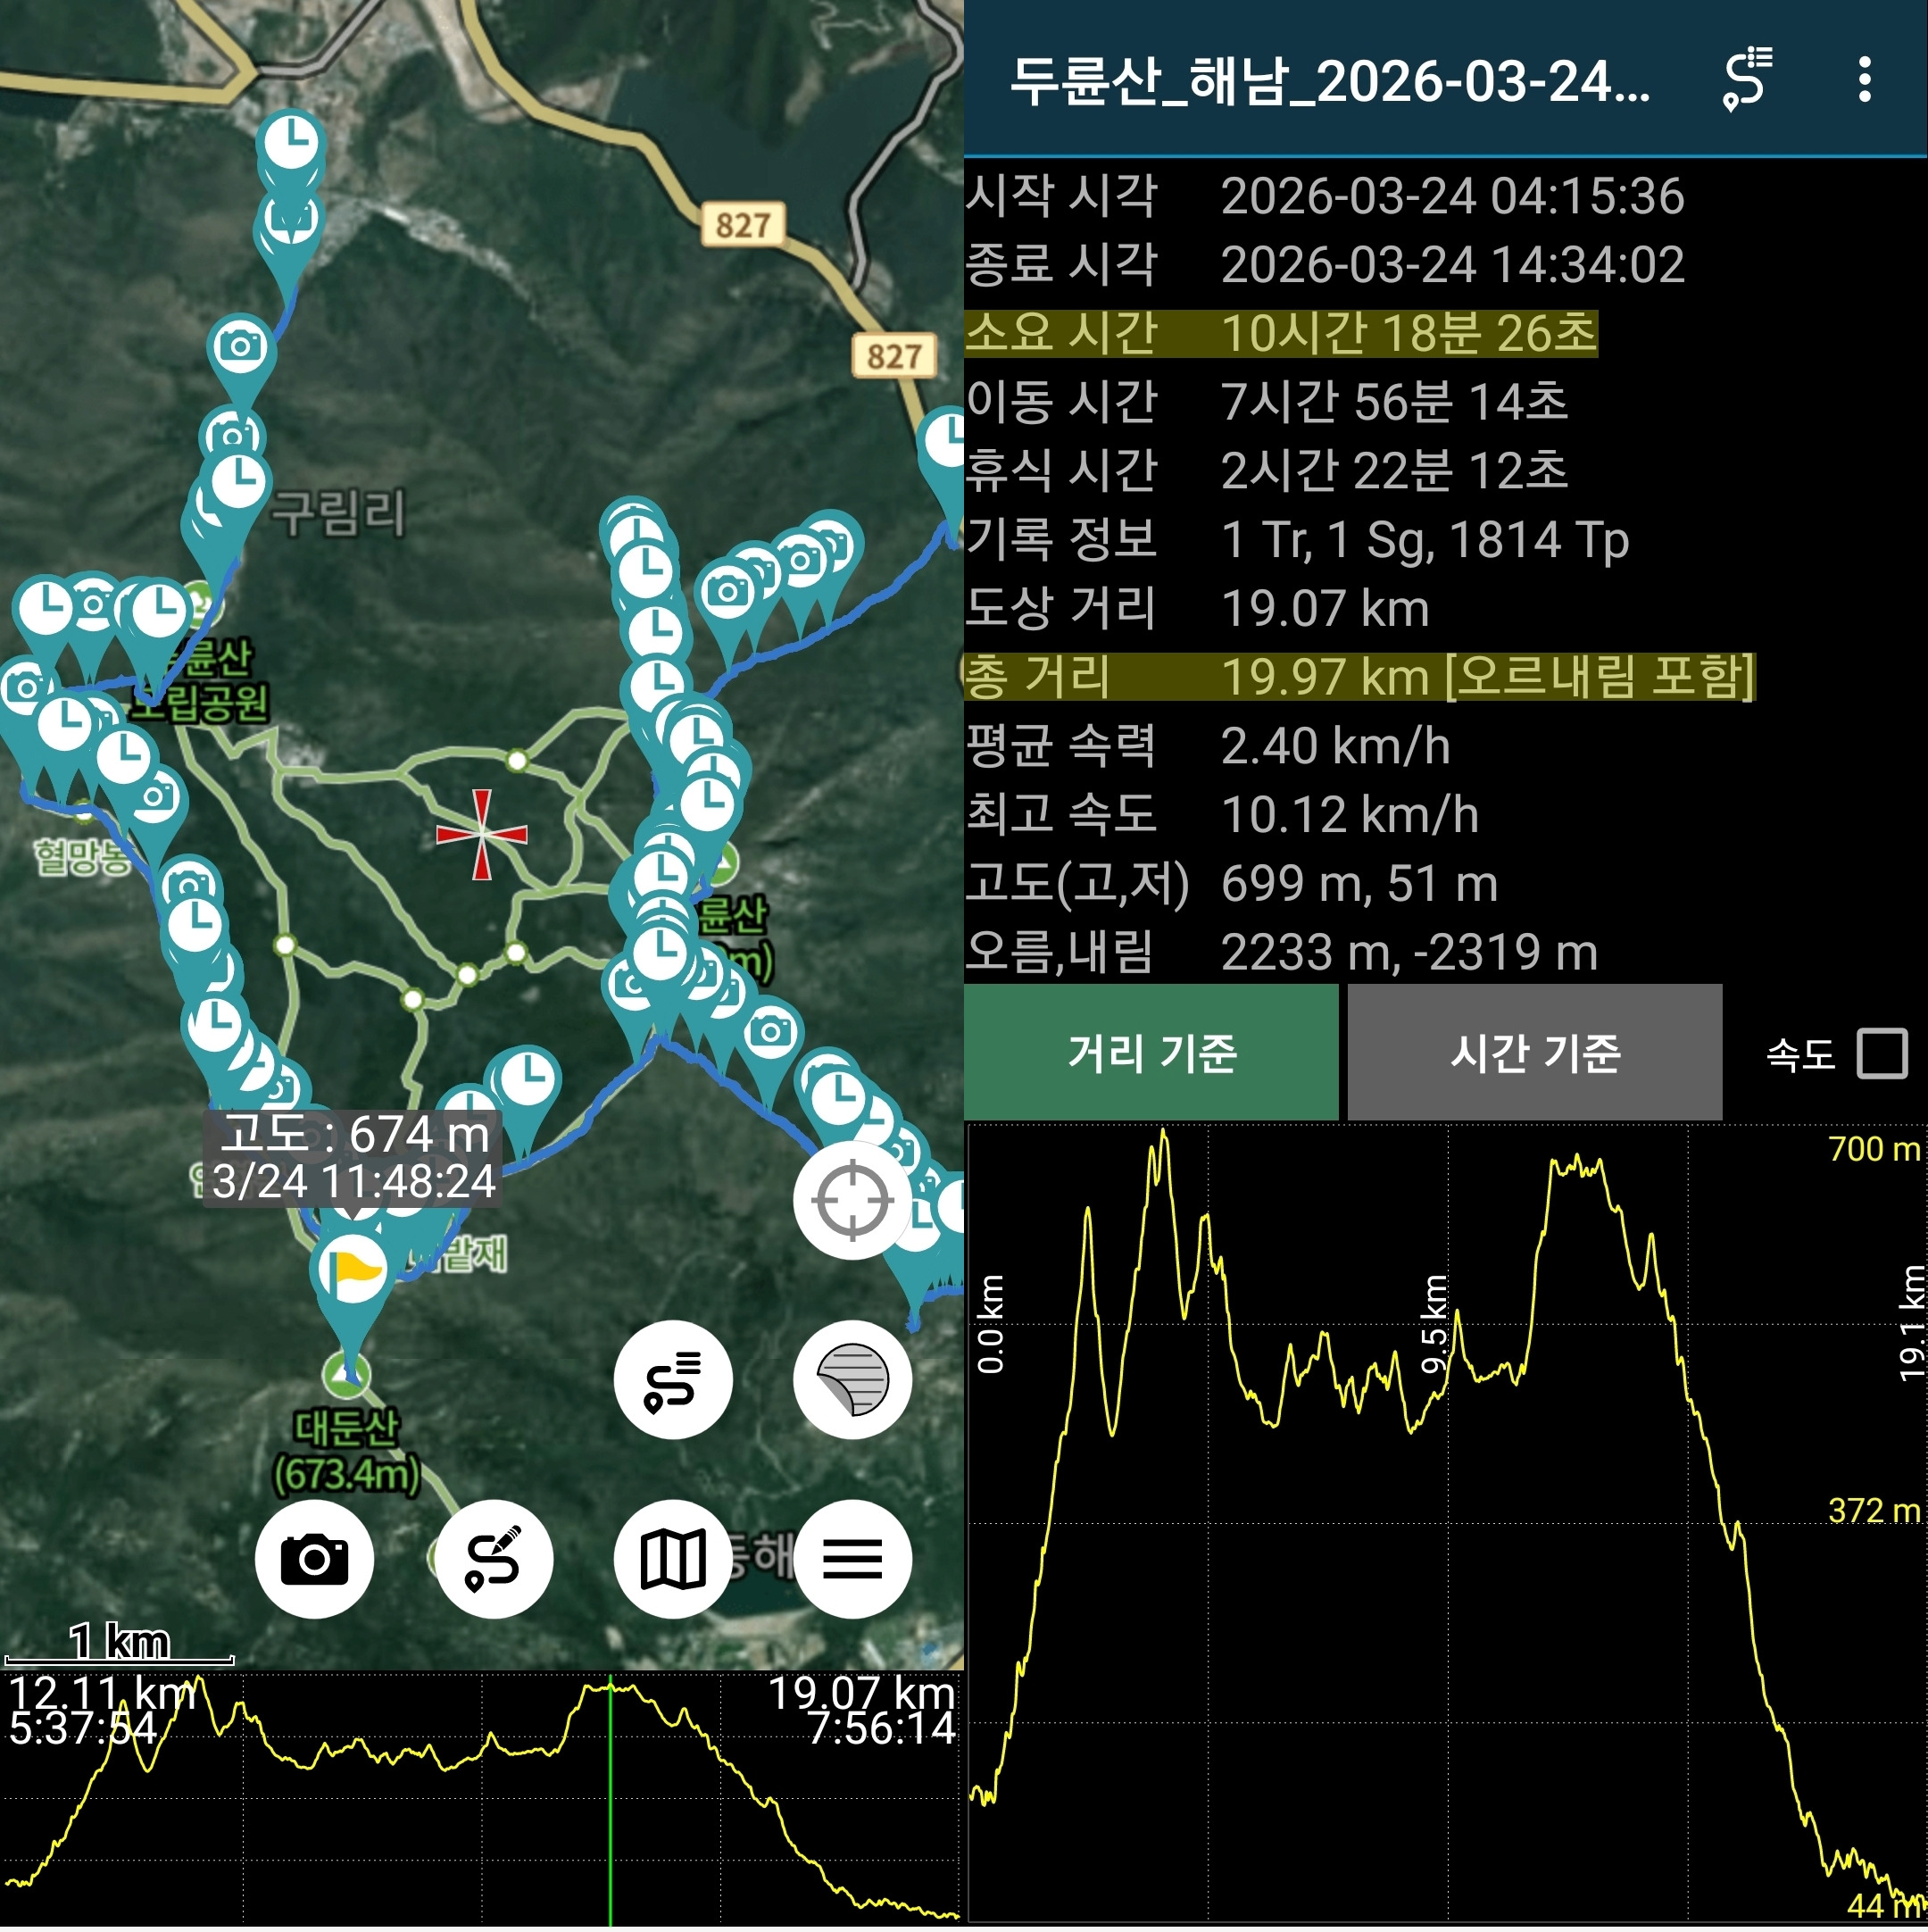Viewport: 1928px width, 1932px height.
Task: Tap the yellow flag marker on map
Action: pyautogui.click(x=352, y=1268)
